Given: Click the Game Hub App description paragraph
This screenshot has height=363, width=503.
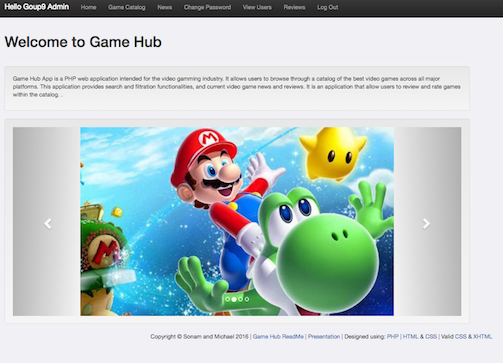Looking at the screenshot, I should coord(237,87).
